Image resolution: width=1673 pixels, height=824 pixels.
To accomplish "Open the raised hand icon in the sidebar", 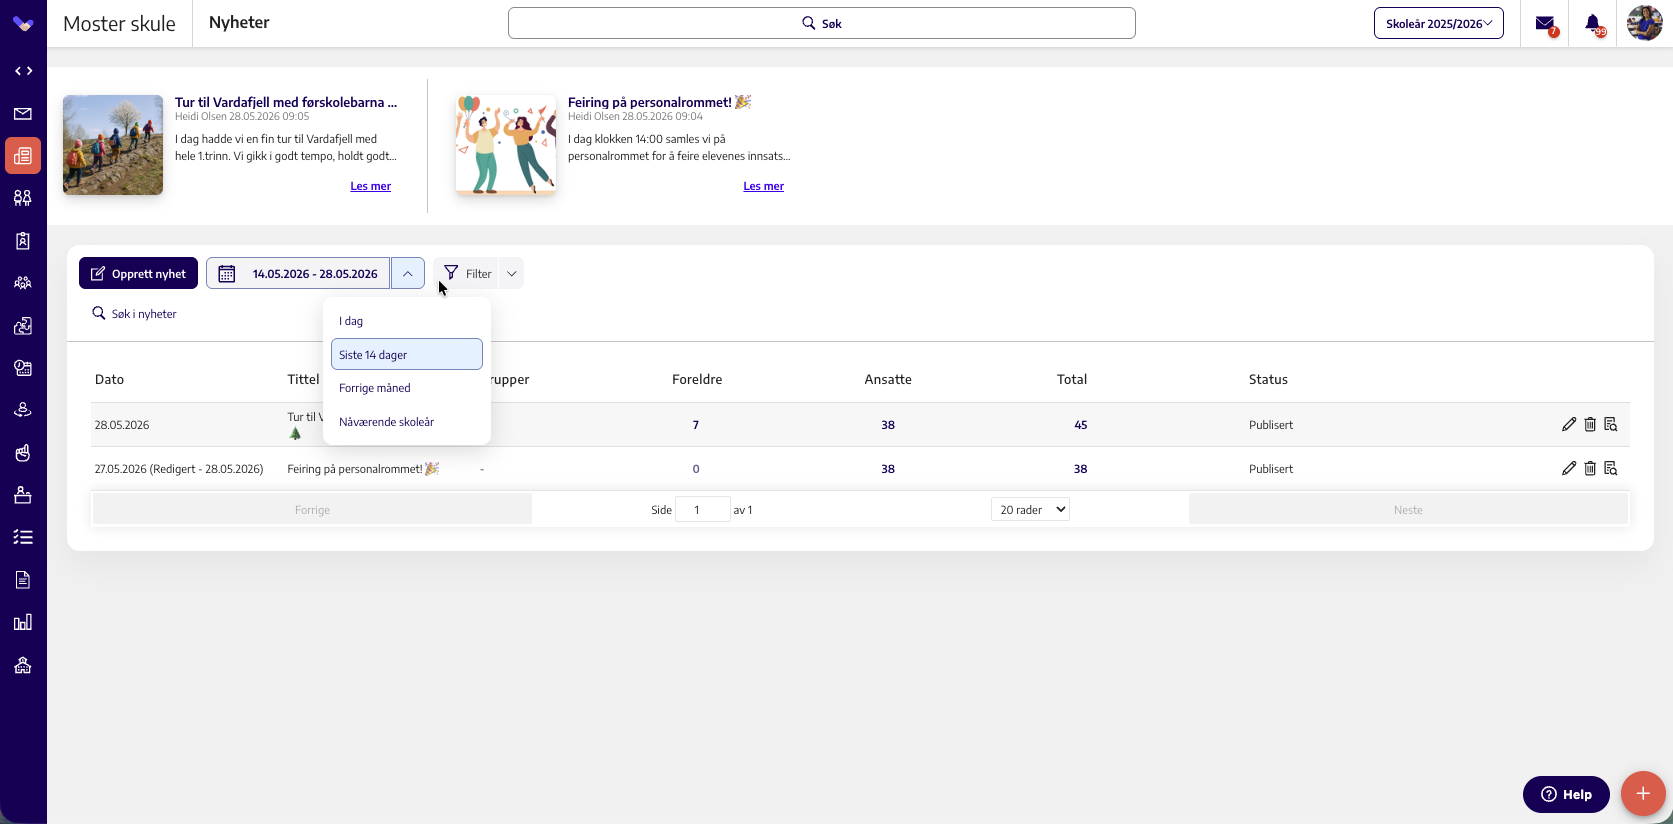I will click(x=23, y=453).
